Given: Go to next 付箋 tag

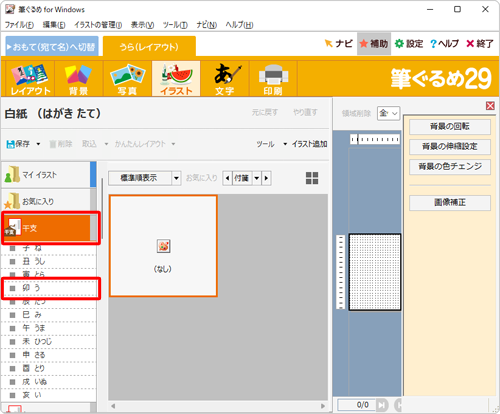Looking at the screenshot, I should pyautogui.click(x=266, y=178).
